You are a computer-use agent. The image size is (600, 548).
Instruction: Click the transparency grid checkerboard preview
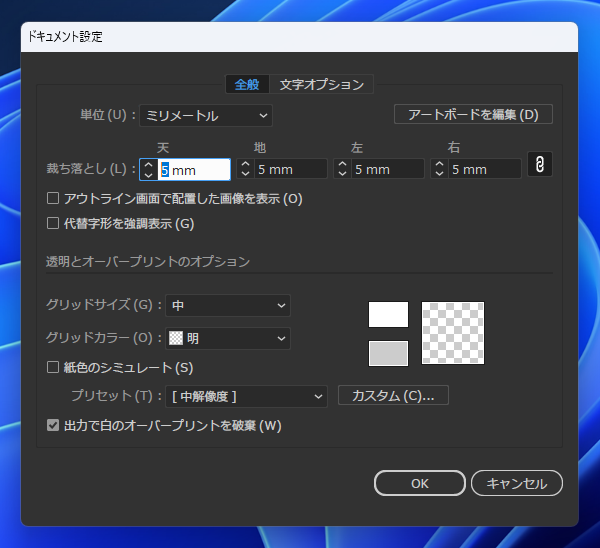point(453,333)
